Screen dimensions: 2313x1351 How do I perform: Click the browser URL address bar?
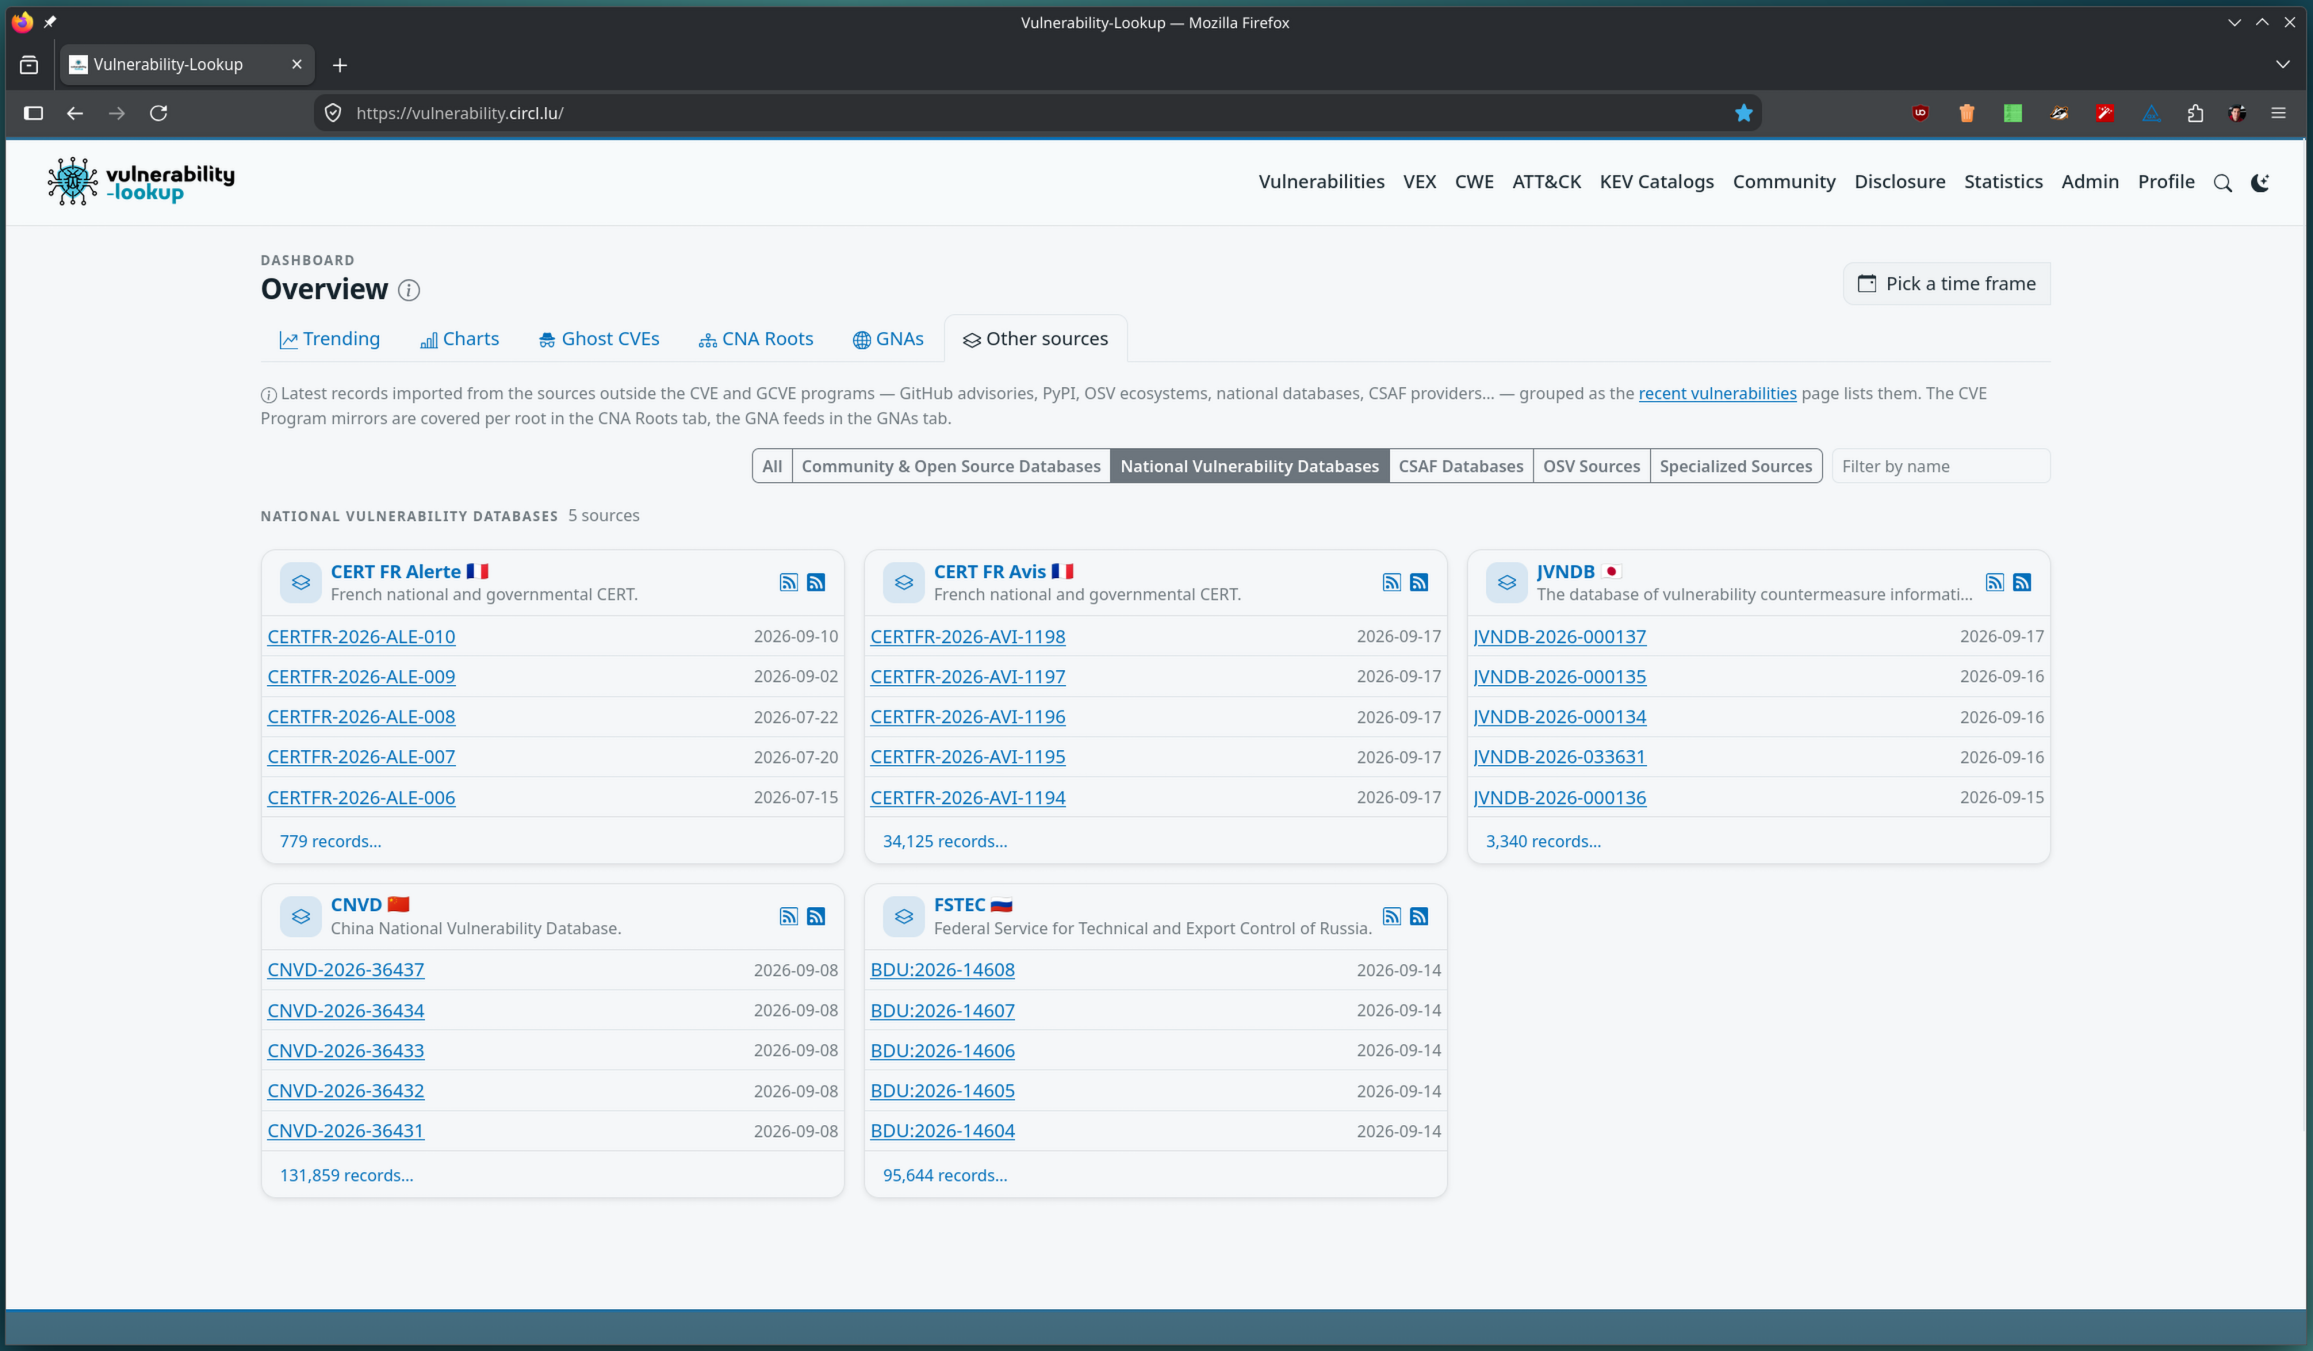tap(1037, 113)
